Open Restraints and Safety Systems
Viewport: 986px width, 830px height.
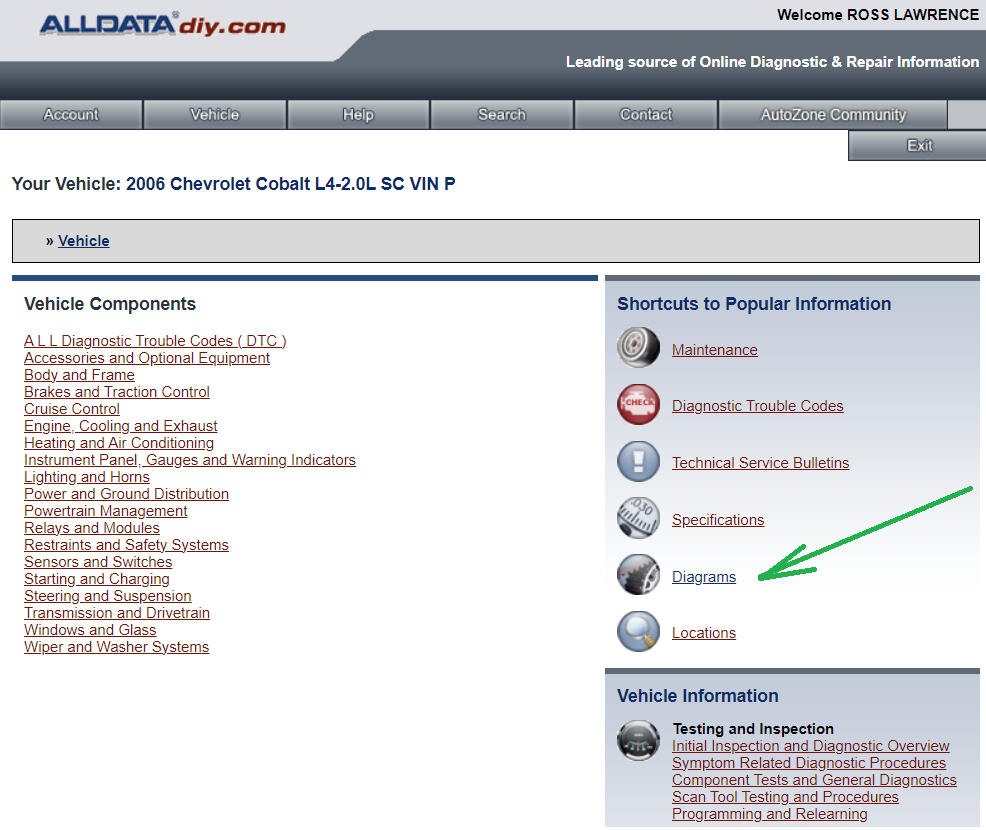pos(126,545)
